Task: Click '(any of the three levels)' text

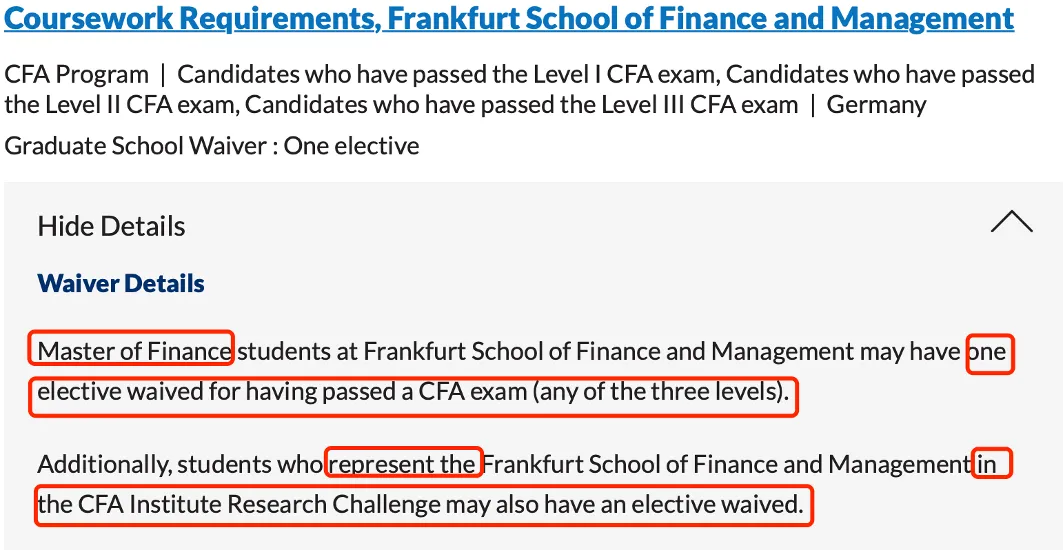Action: (661, 392)
